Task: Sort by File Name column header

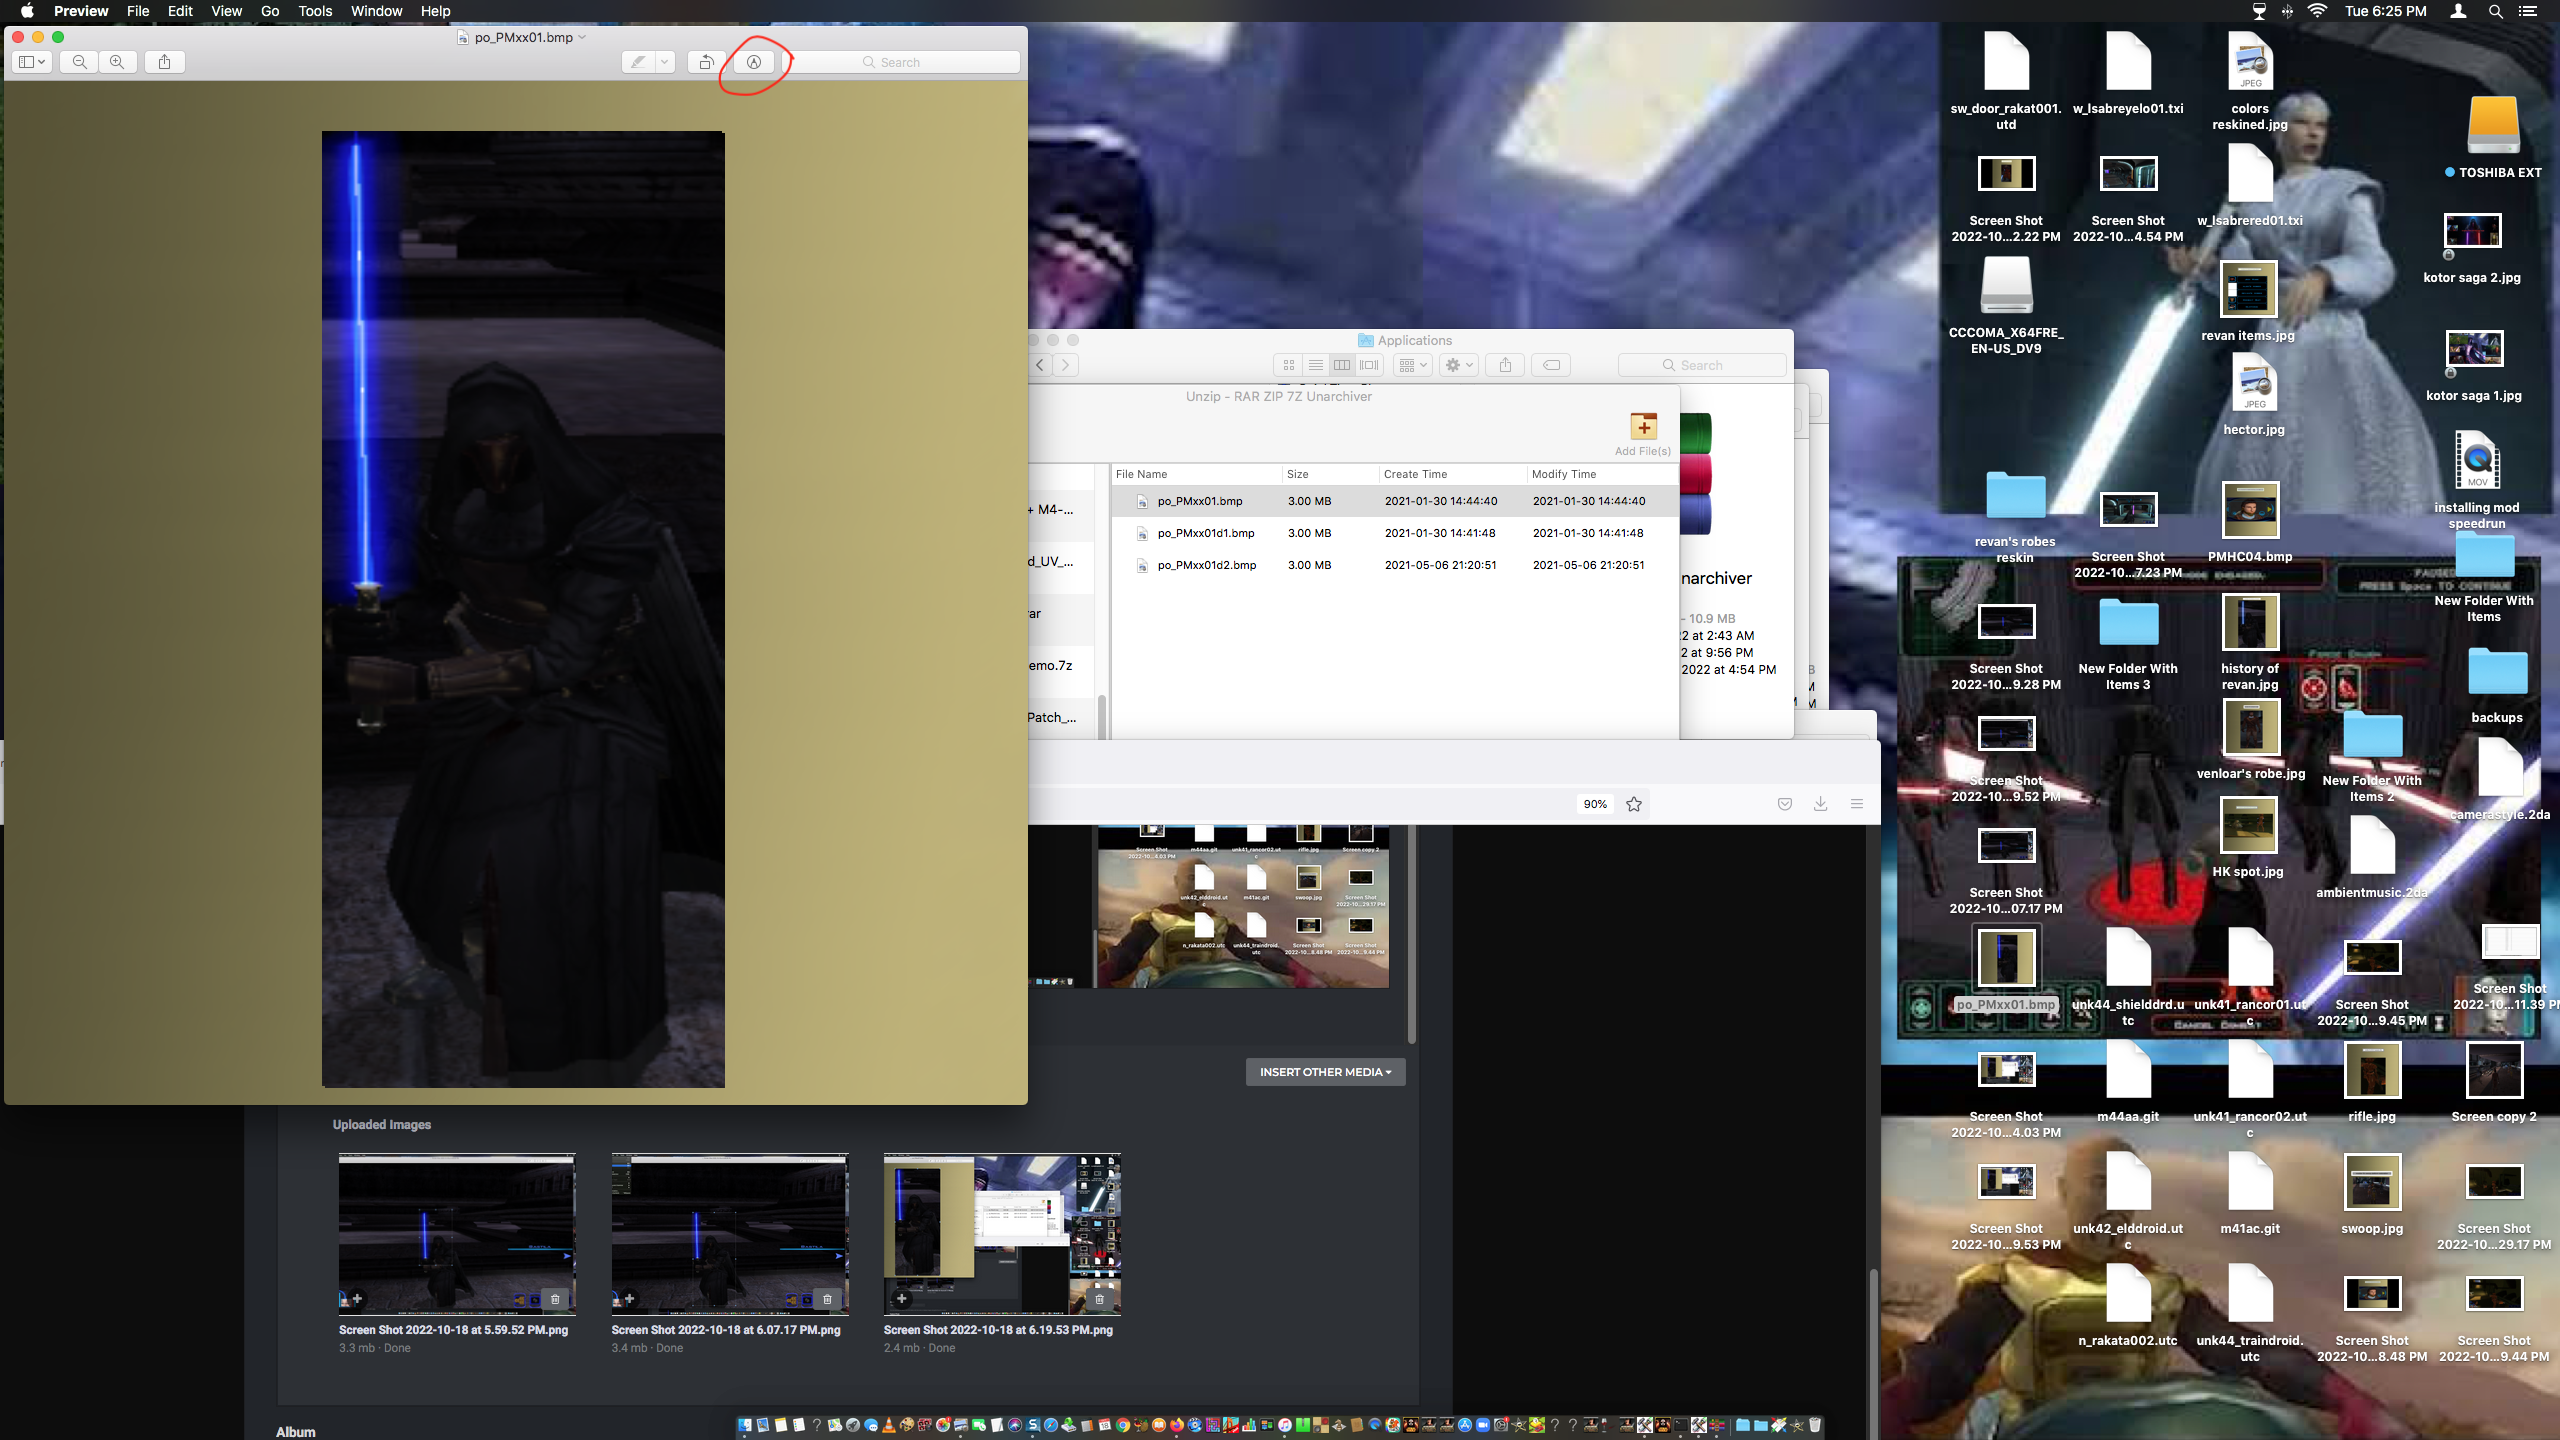Action: [1196, 474]
